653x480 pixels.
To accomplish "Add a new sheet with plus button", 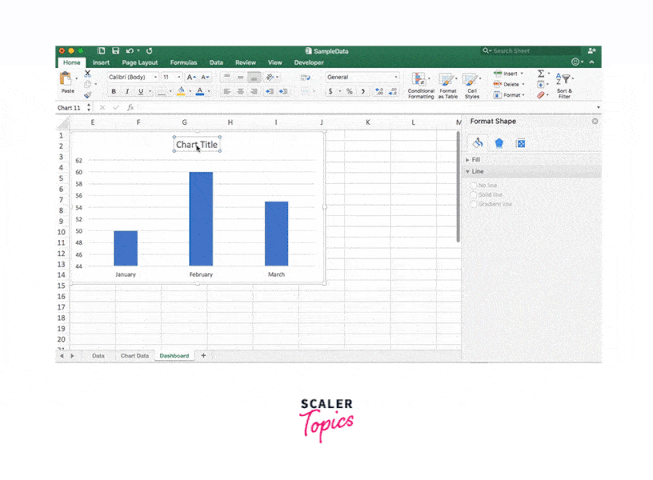I will coord(204,356).
